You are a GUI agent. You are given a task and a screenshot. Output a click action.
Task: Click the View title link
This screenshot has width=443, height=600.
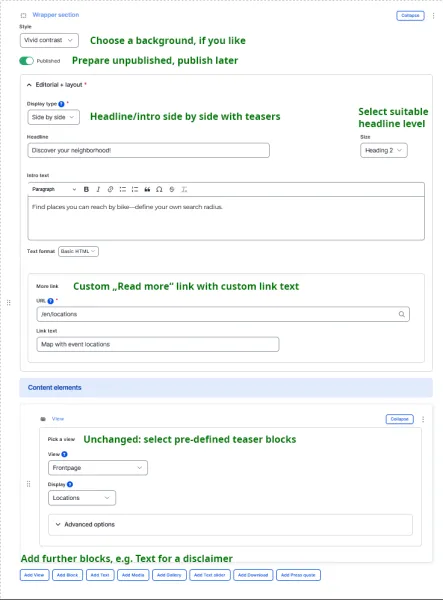point(58,419)
